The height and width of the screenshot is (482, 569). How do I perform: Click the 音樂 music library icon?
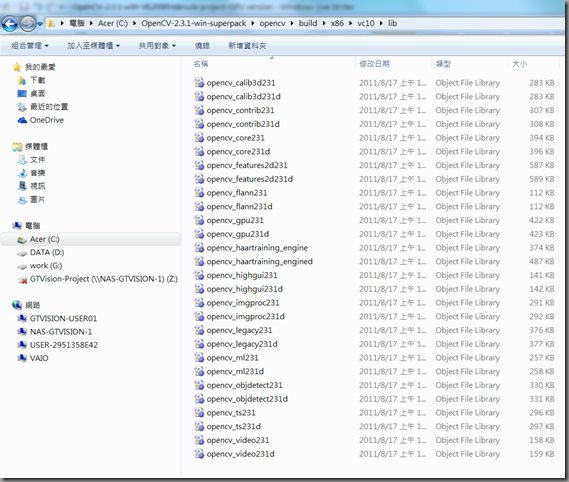[x=22, y=173]
